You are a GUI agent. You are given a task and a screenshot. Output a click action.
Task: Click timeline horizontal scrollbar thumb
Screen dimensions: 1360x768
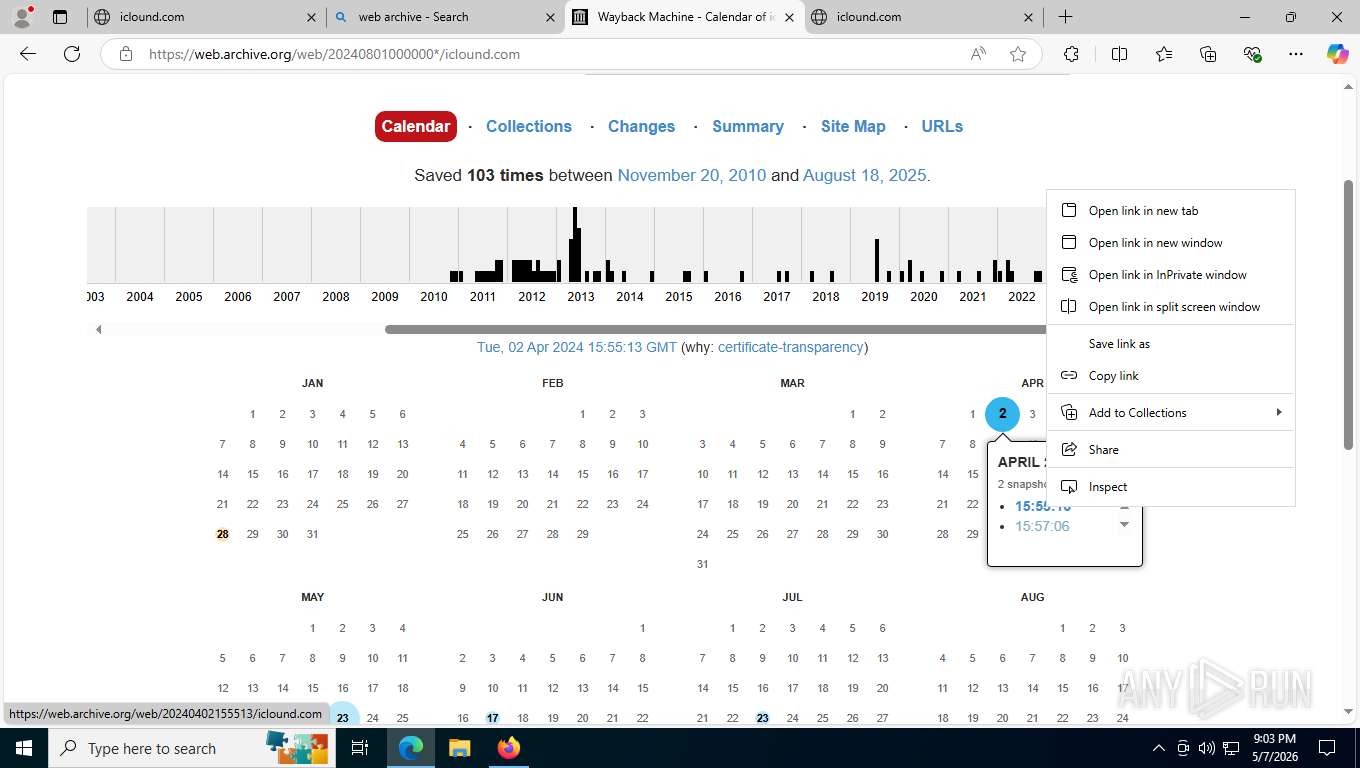click(x=715, y=329)
